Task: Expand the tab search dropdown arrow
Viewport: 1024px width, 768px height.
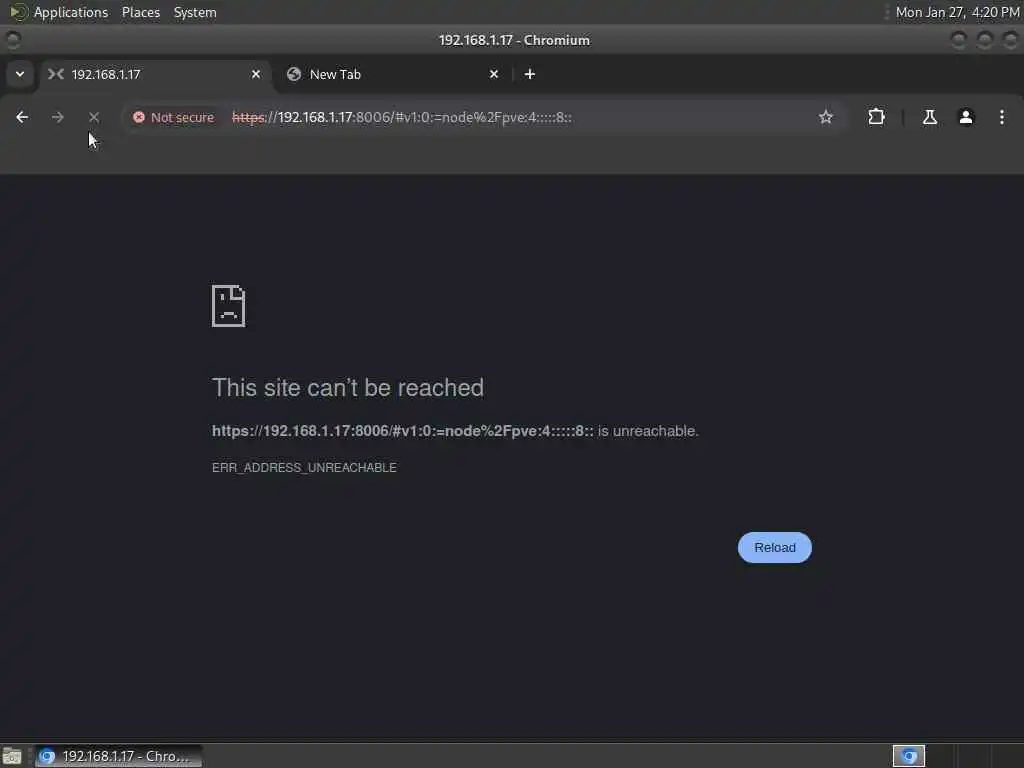Action: coord(20,74)
